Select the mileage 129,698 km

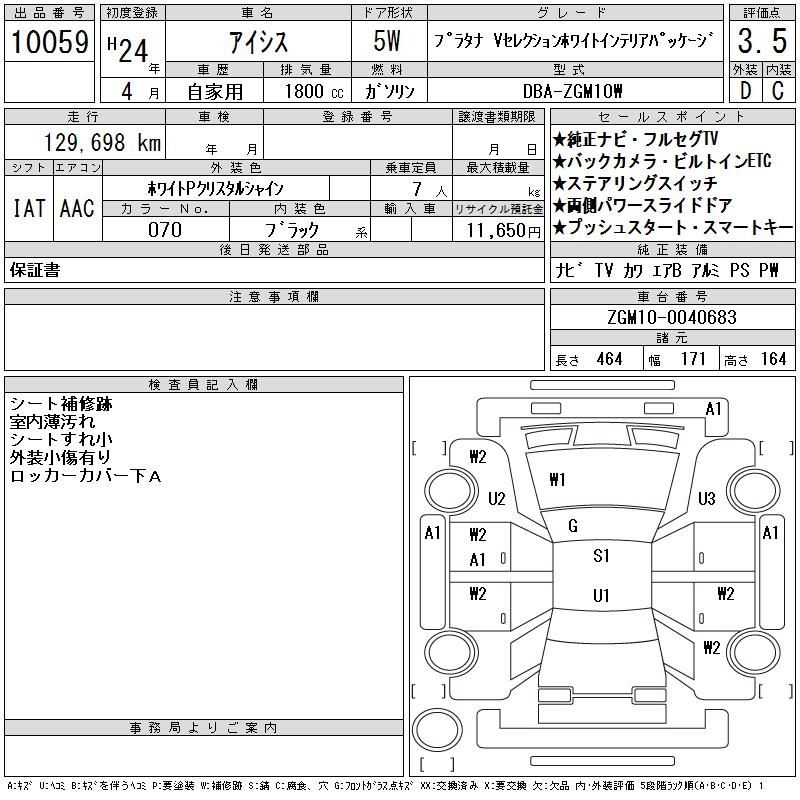point(102,143)
